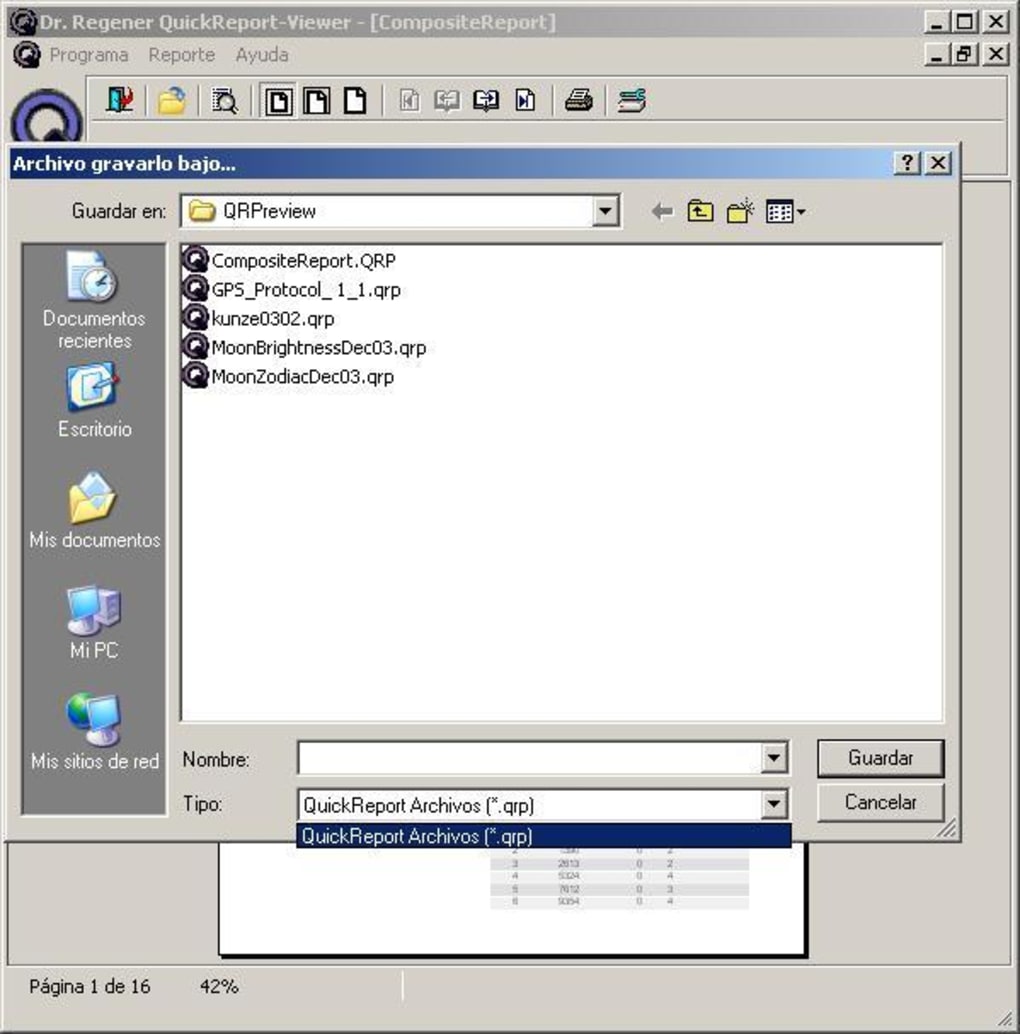
Task: Click the printer setup icon
Action: click(631, 101)
